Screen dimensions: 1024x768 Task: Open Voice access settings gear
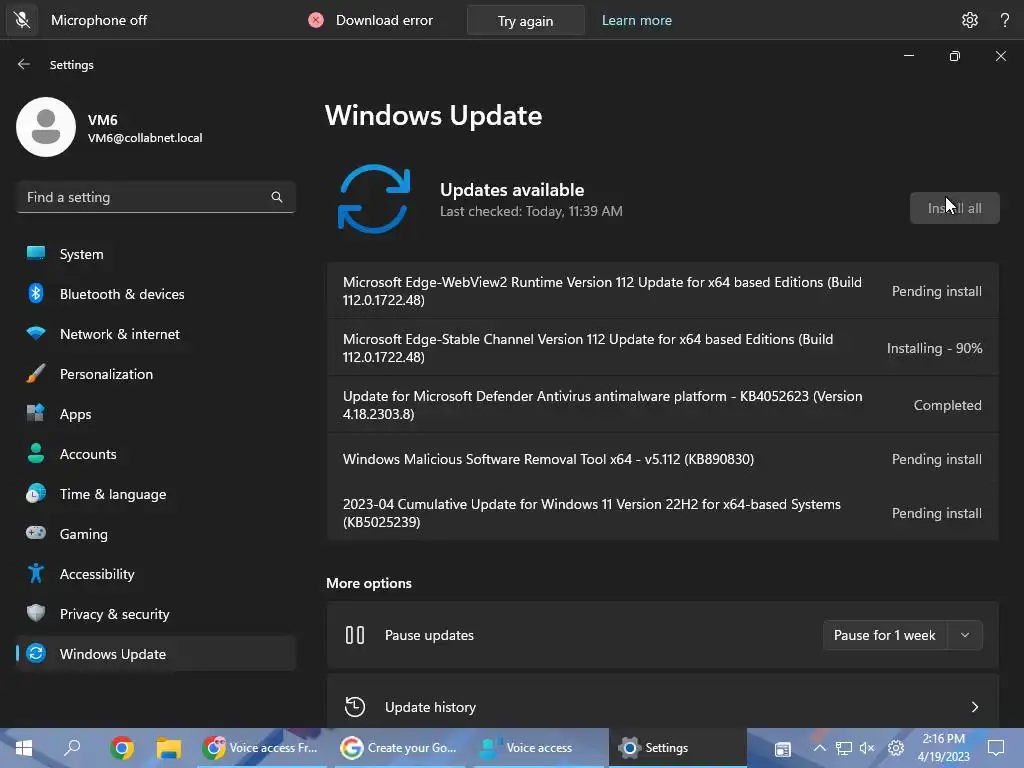pos(970,20)
